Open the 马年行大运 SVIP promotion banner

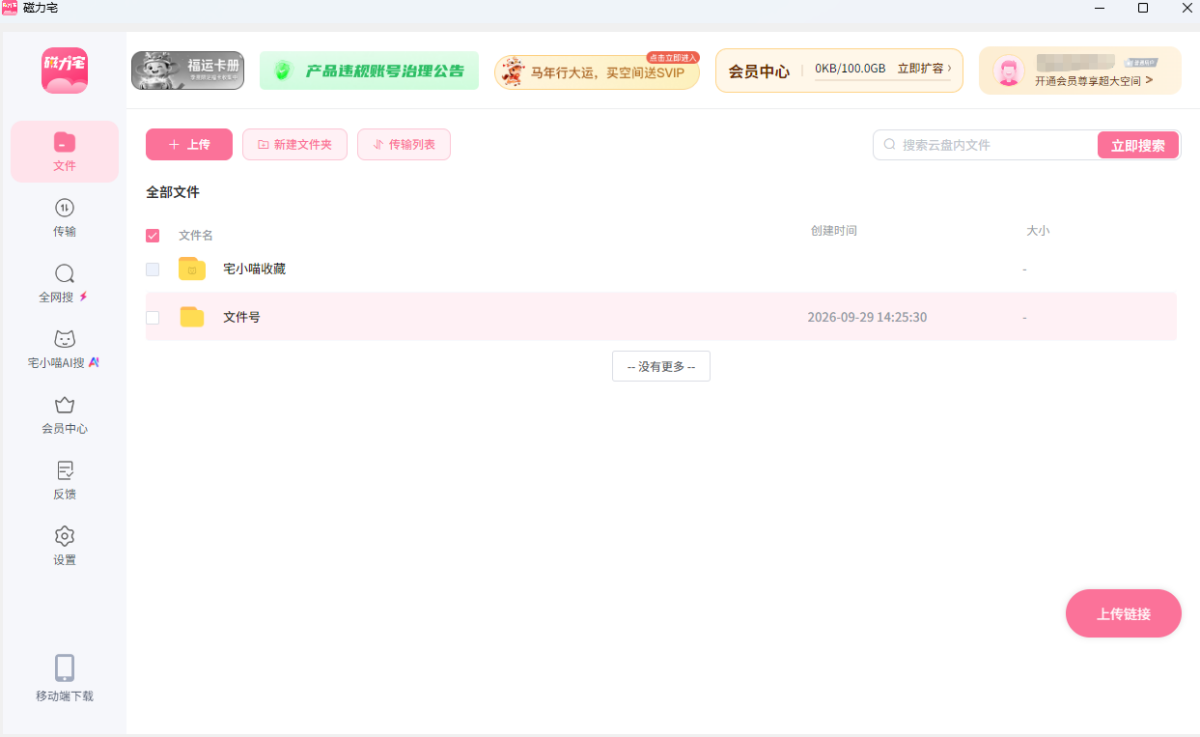(x=597, y=71)
